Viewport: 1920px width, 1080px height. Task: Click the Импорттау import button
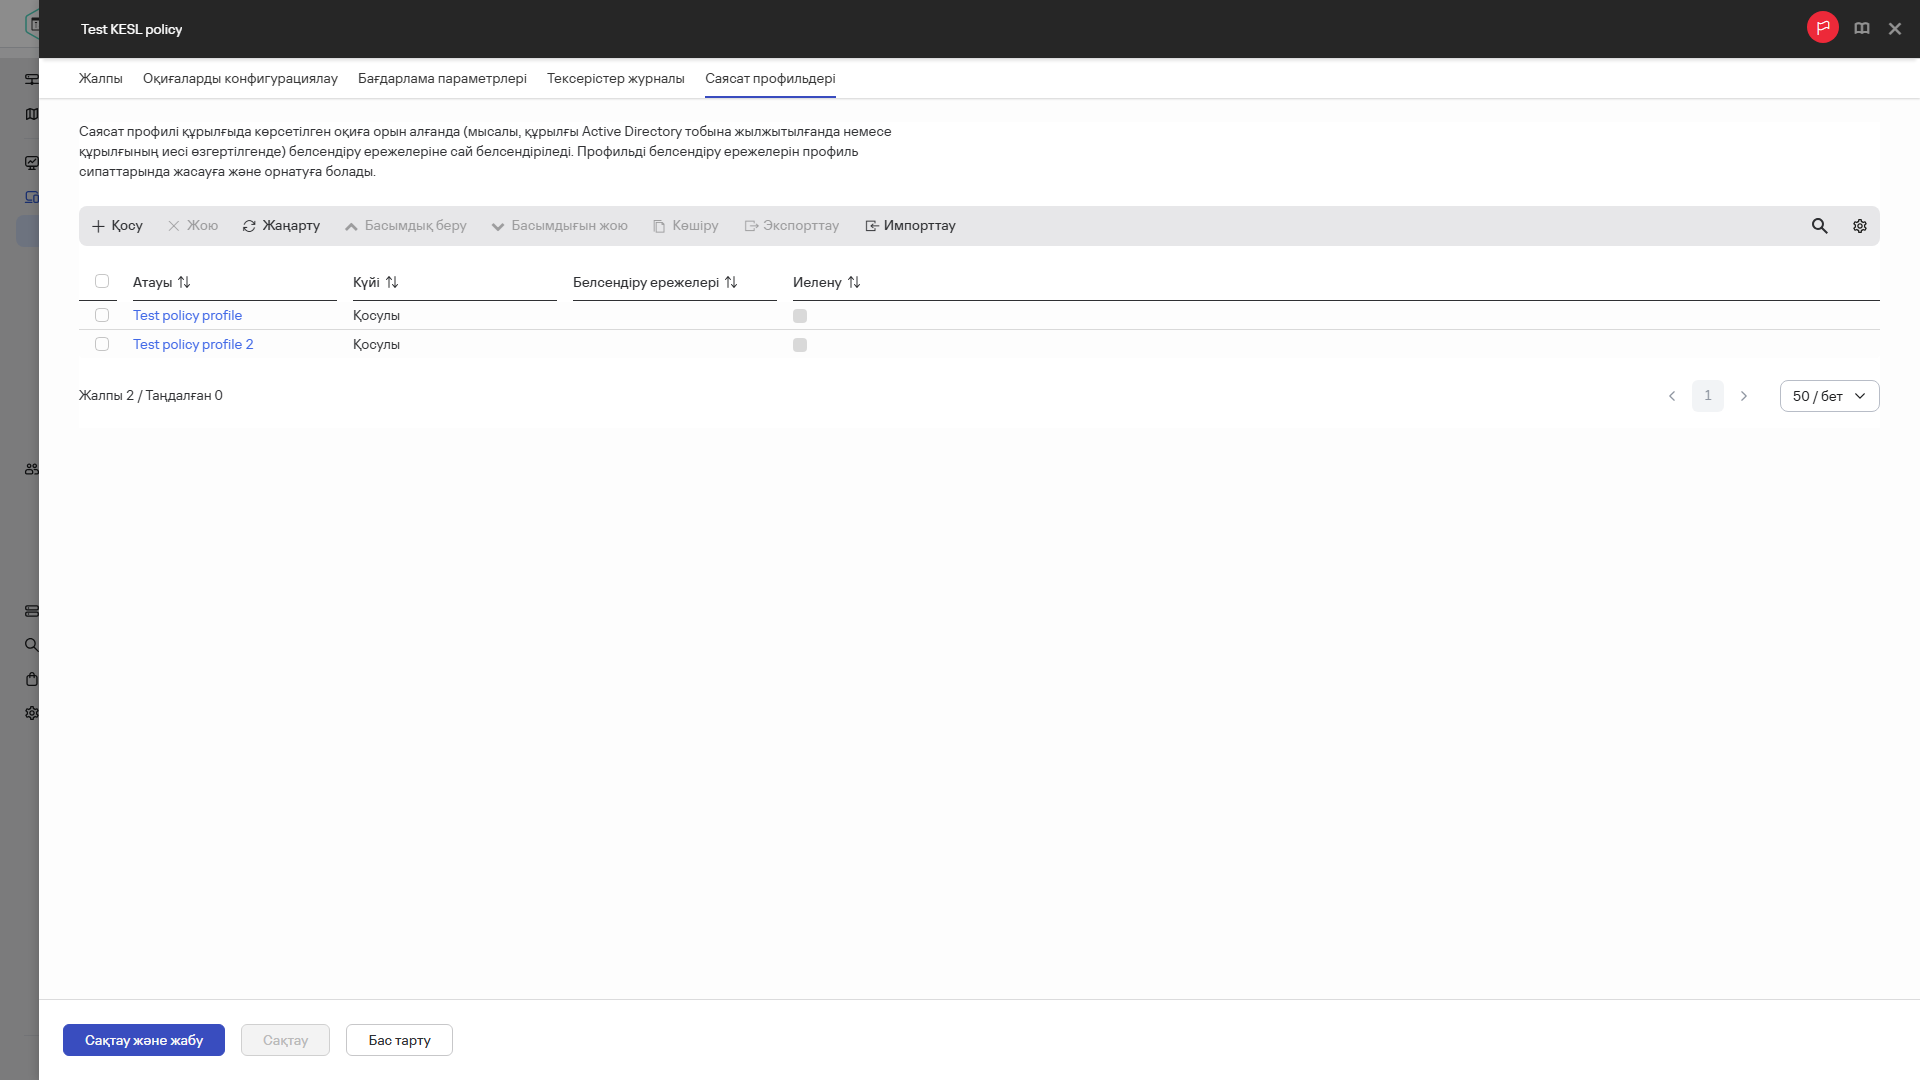point(910,226)
